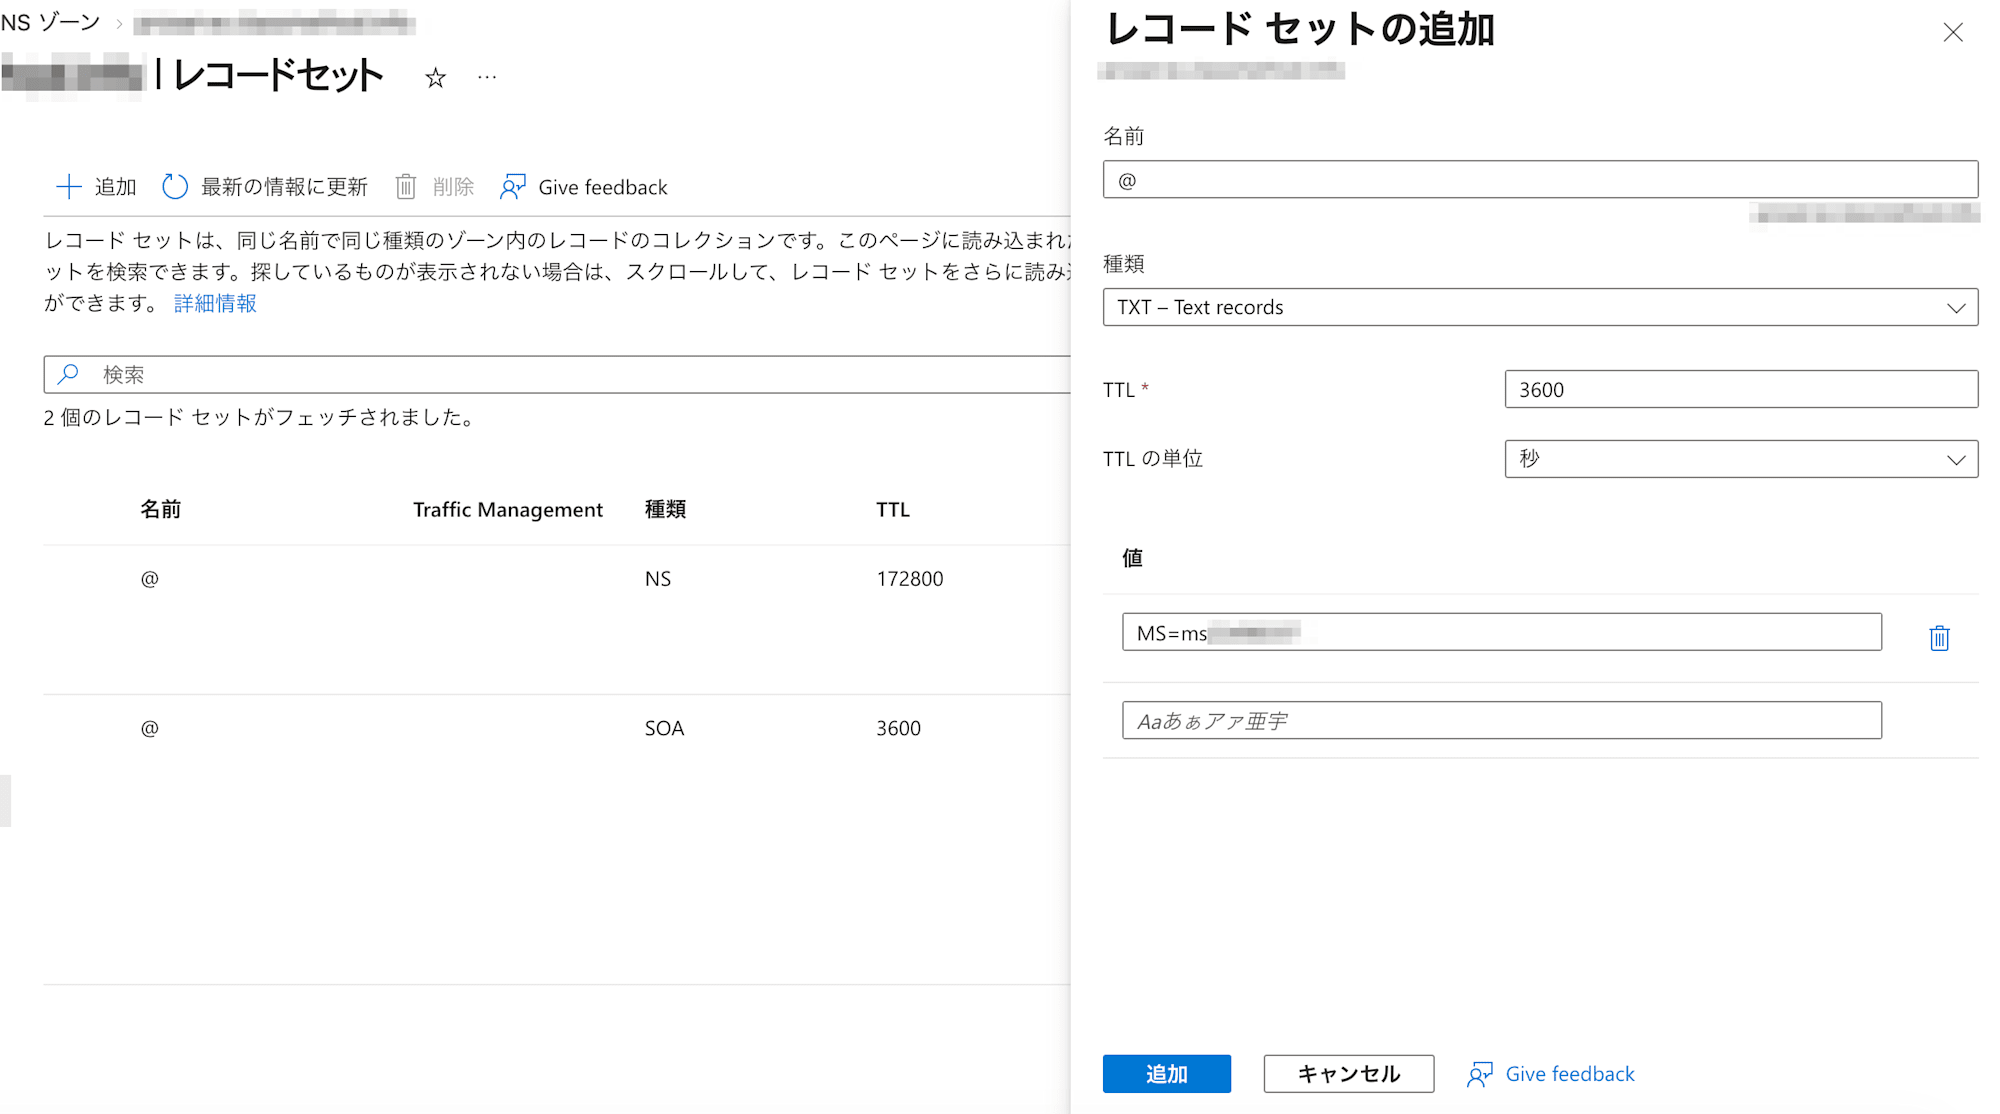Image resolution: width=2000 pixels, height=1114 pixels.
Task: Click the 172800 TTL value
Action: 910,579
